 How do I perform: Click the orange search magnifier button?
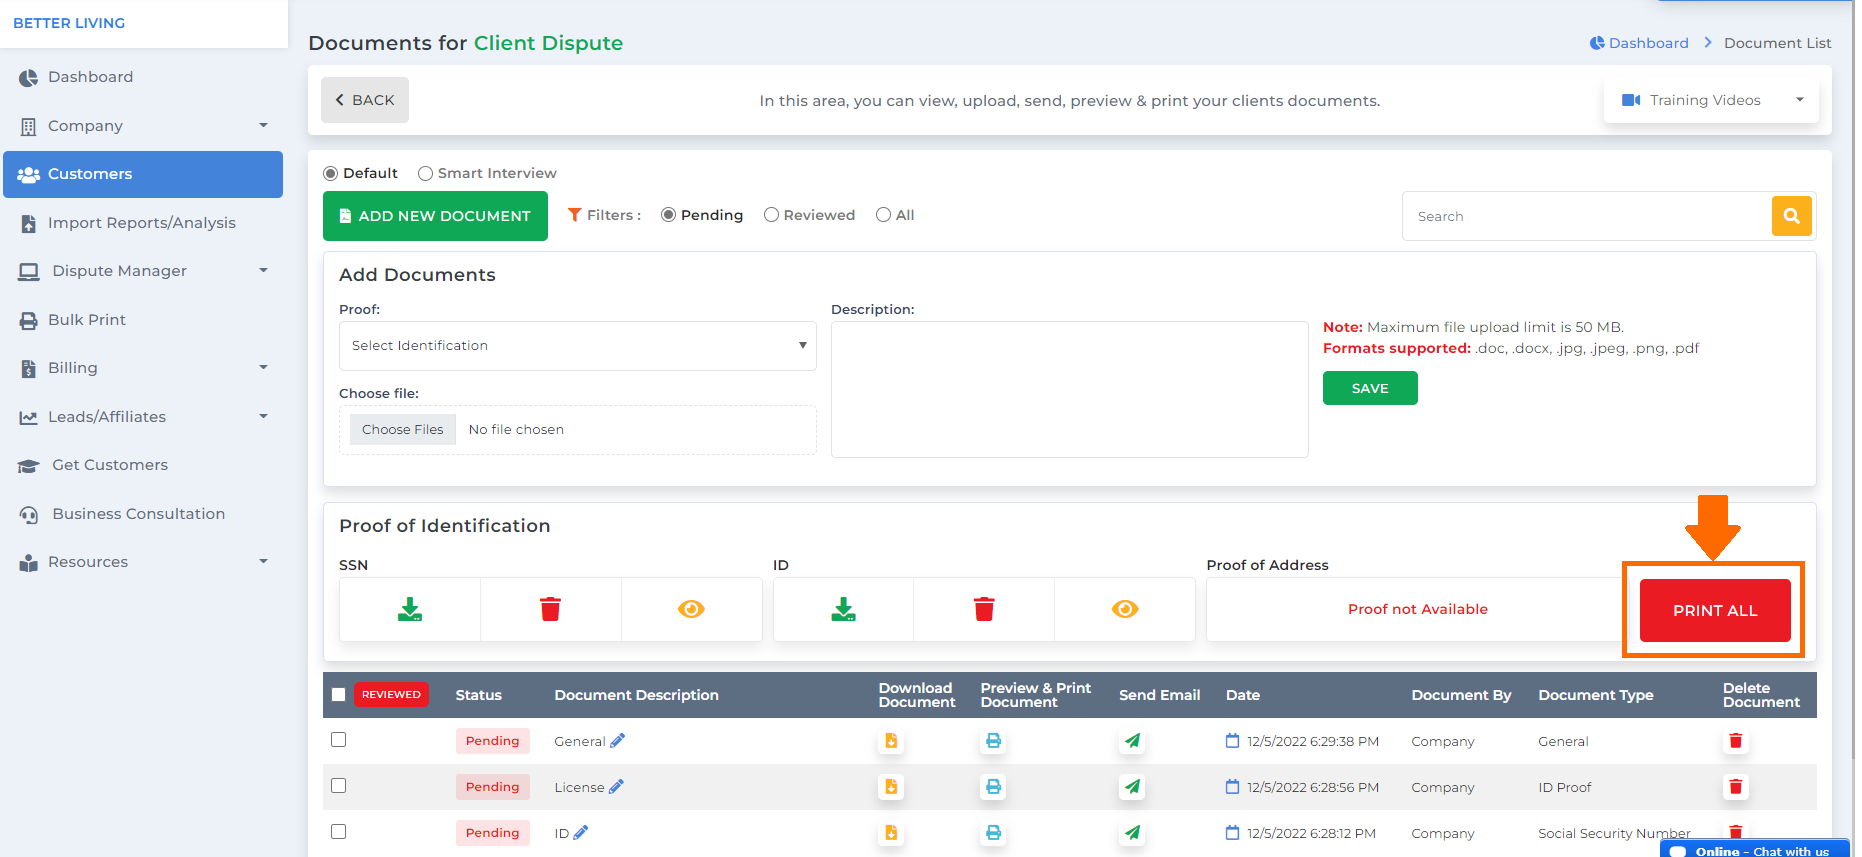[1791, 216]
